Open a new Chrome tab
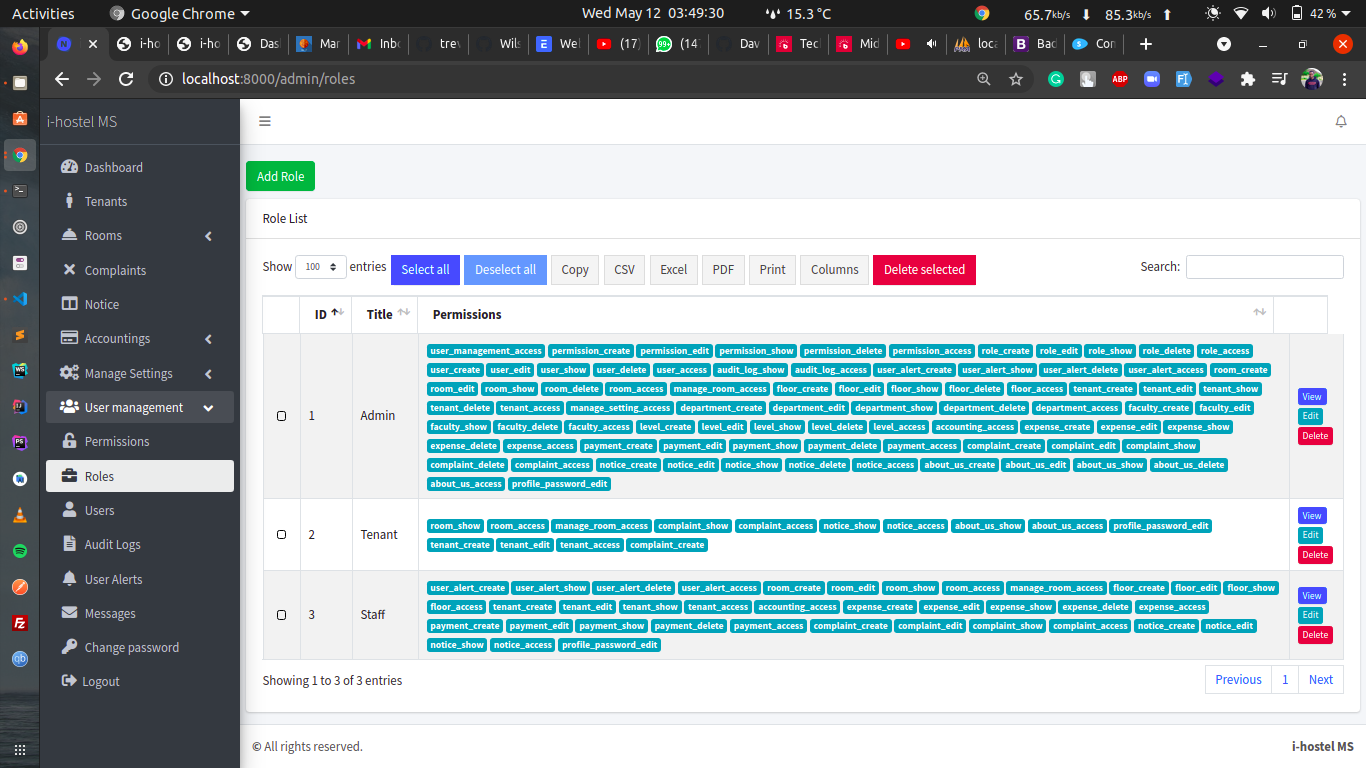 click(x=1146, y=44)
